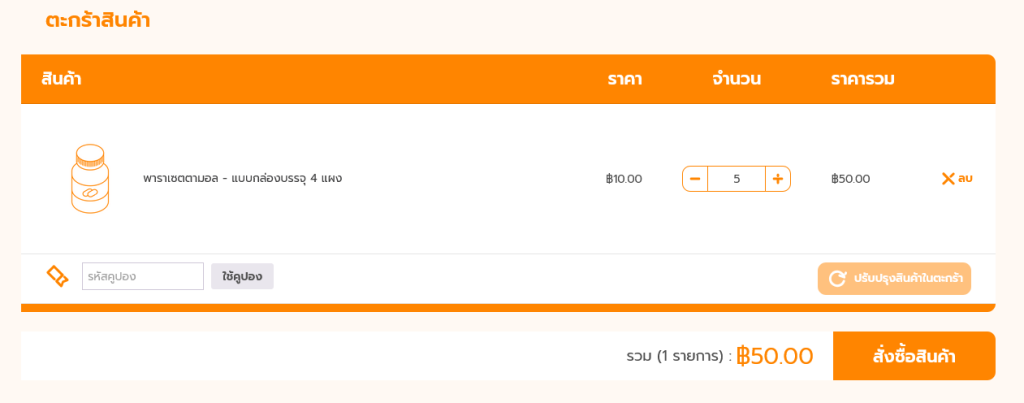Click the ตะกร้าสินค้า page heading
Viewport: 1024px width, 403px height.
coord(98,20)
